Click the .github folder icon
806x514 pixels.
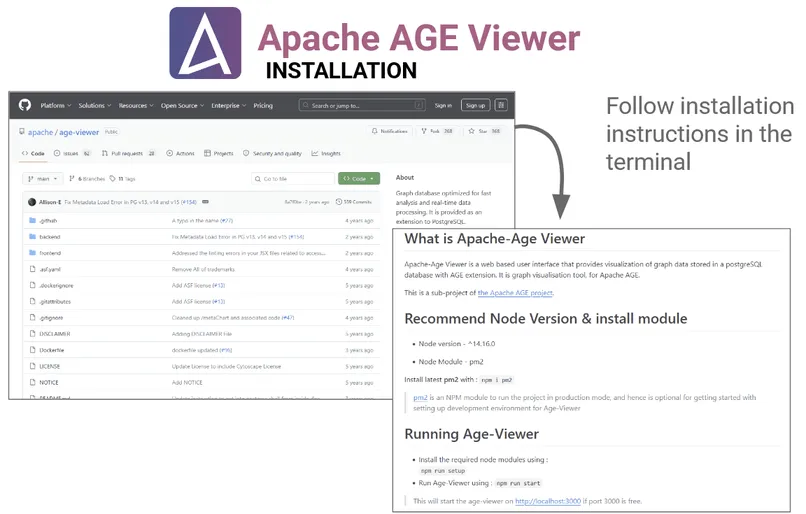tap(32, 221)
